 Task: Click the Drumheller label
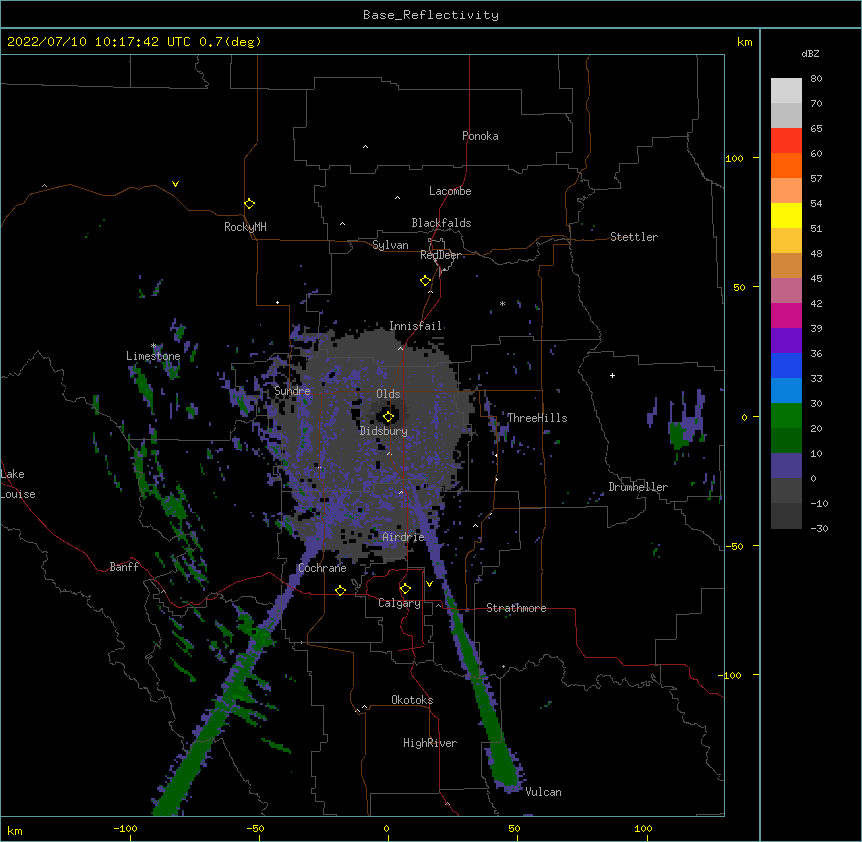pos(638,486)
